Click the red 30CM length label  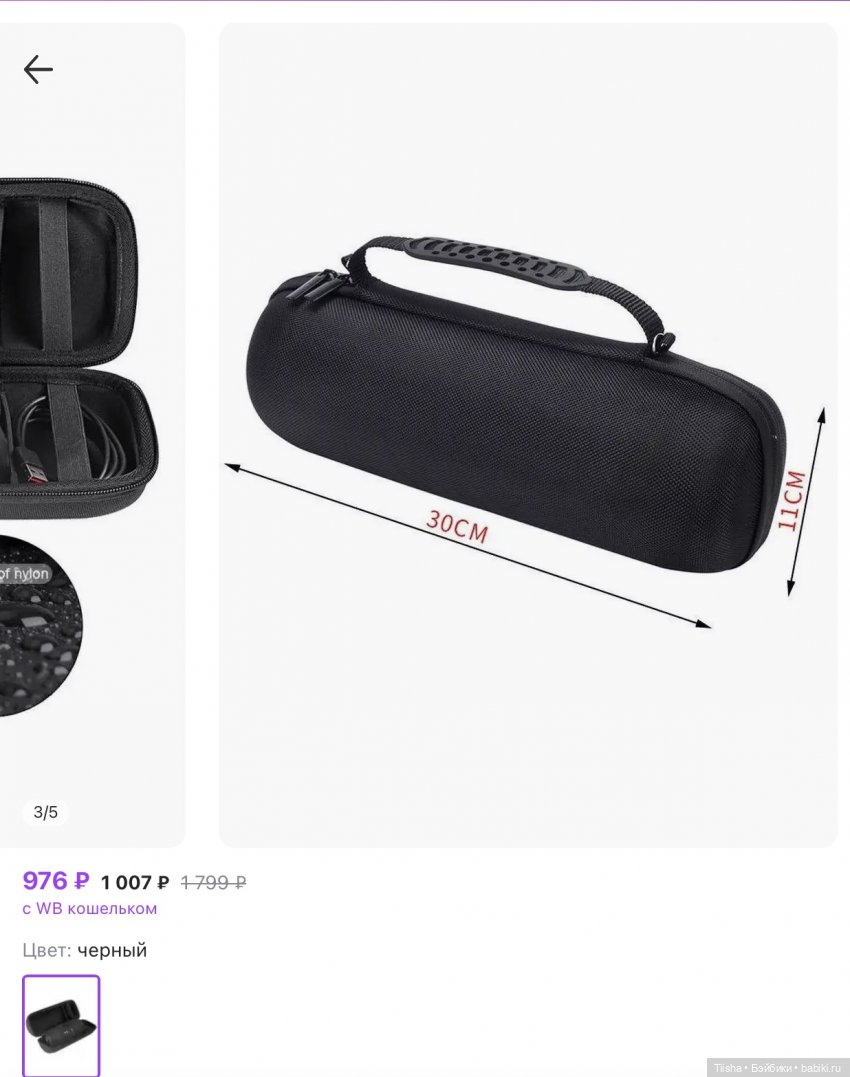pos(457,526)
